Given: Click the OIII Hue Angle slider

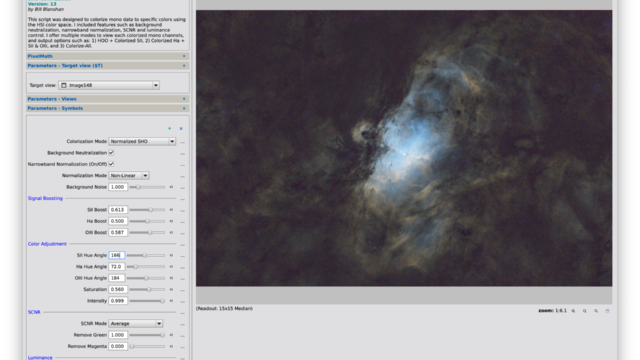Looking at the screenshot, I should pyautogui.click(x=146, y=278).
